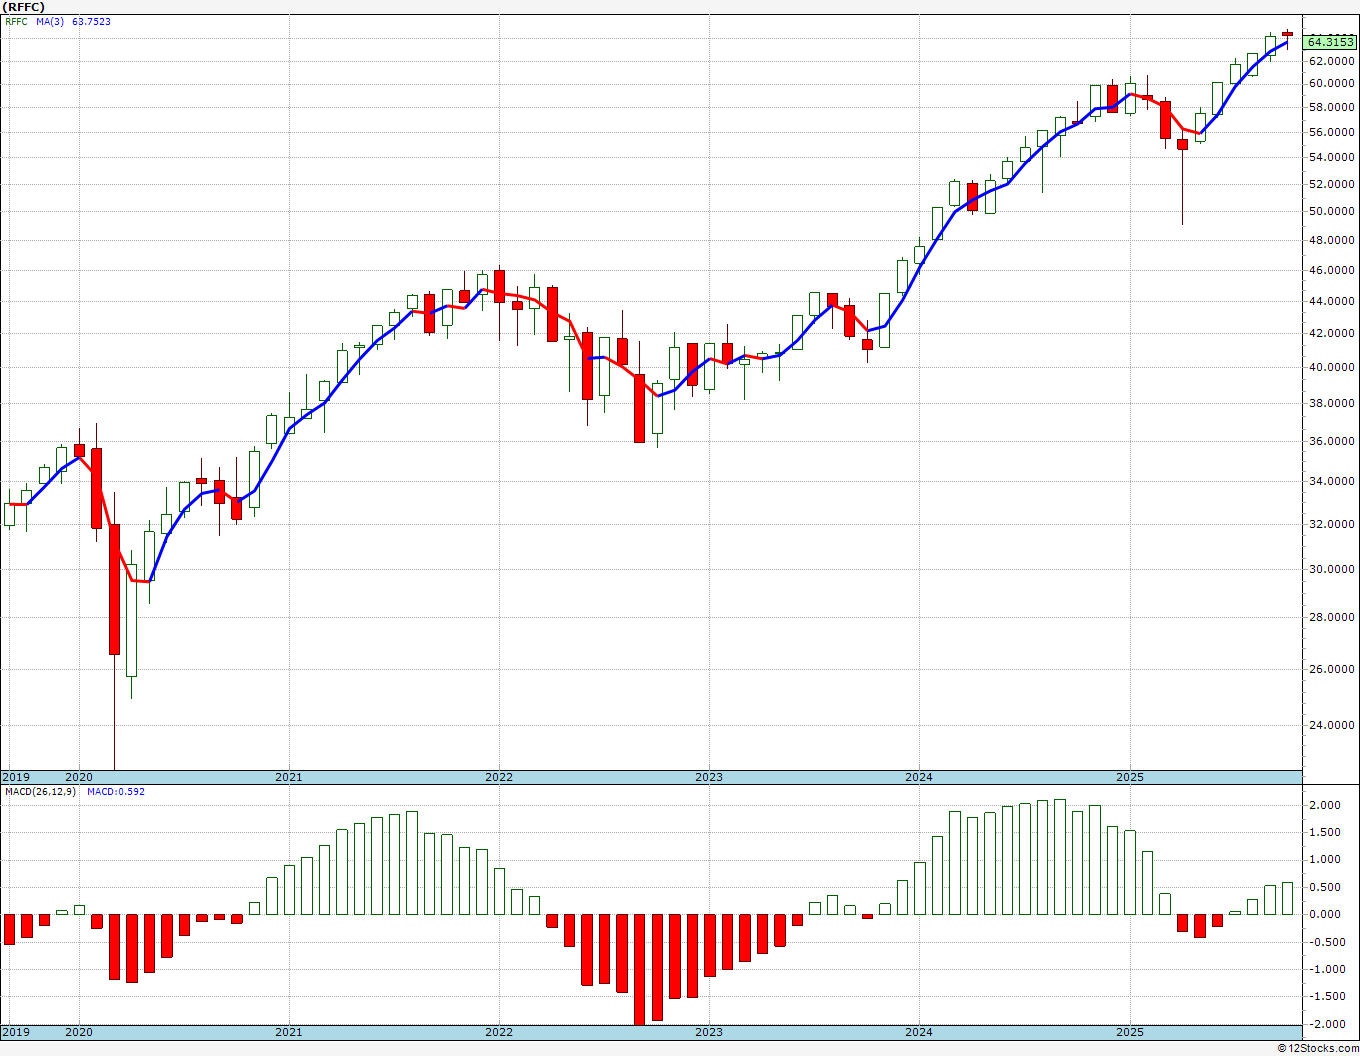Click the 60.0000 price axis label

tap(1331, 83)
